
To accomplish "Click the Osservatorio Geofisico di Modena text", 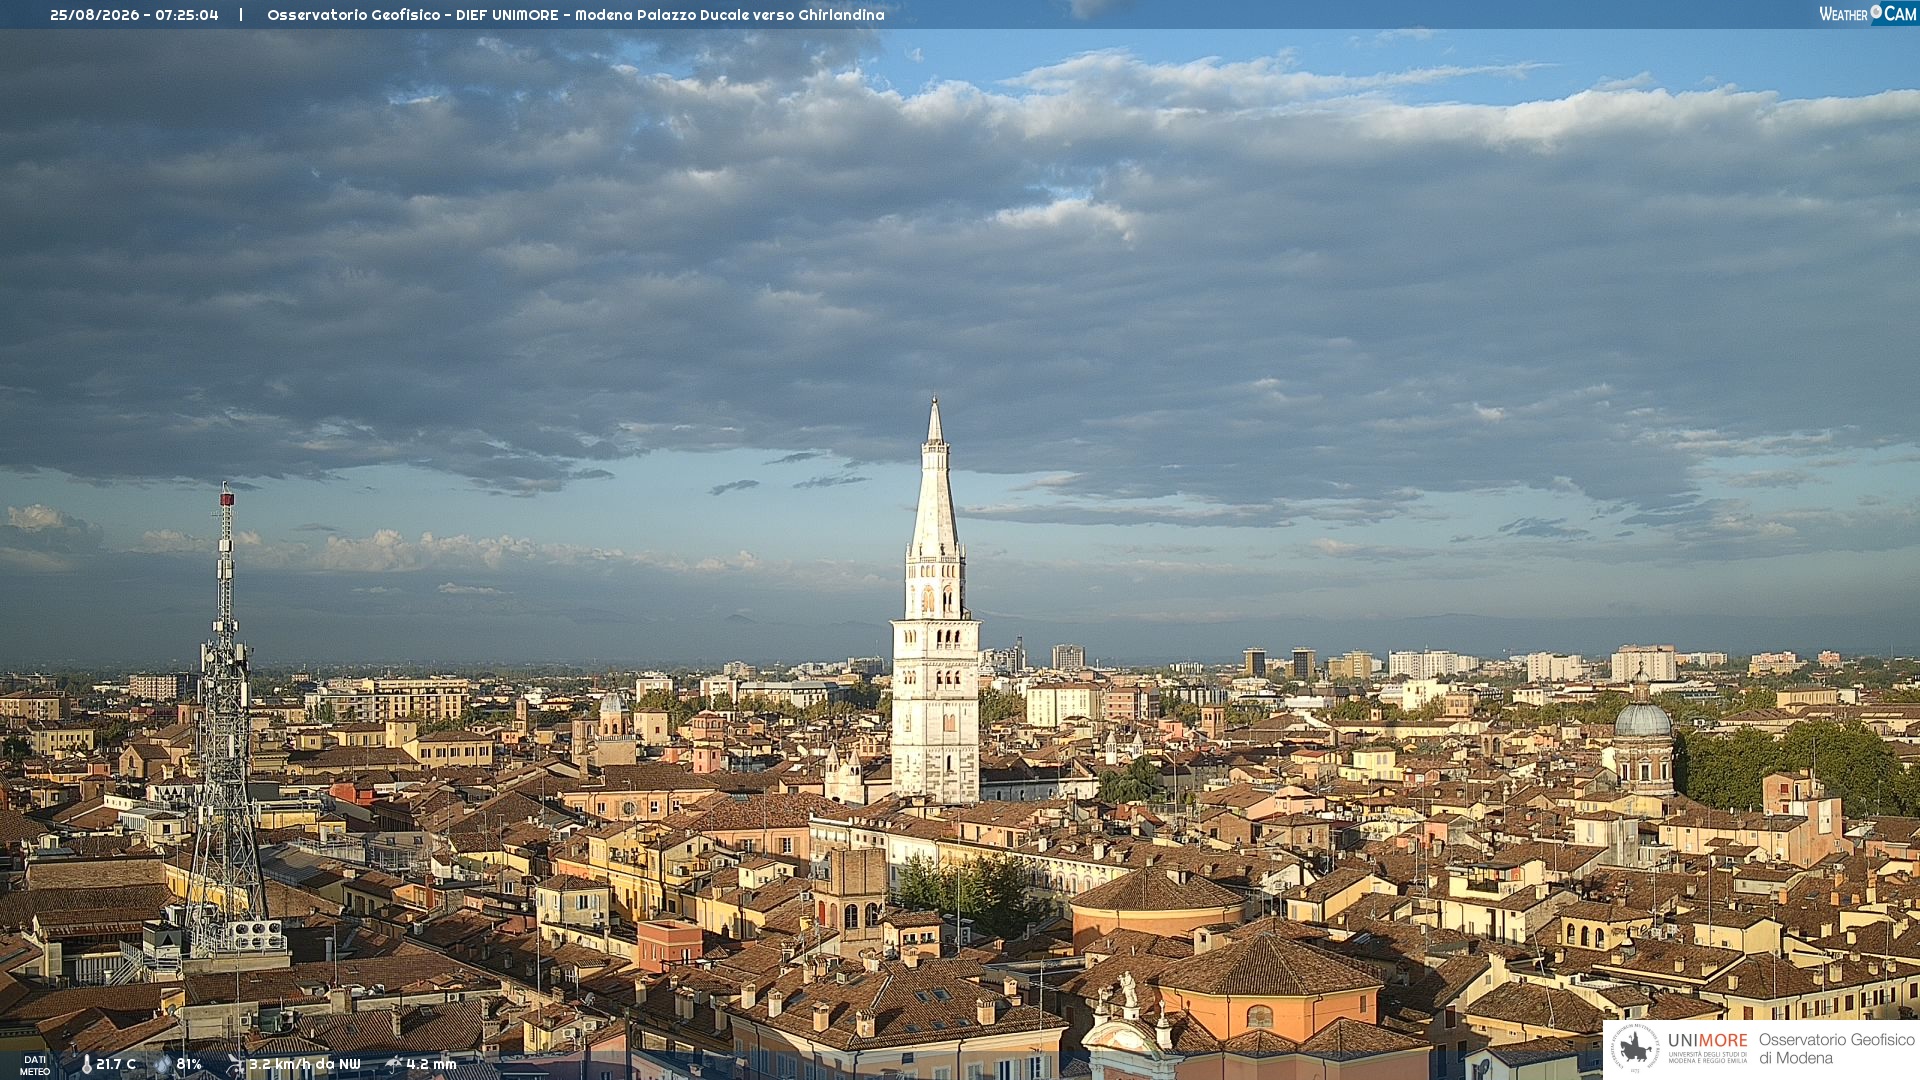I will pos(1836,1049).
